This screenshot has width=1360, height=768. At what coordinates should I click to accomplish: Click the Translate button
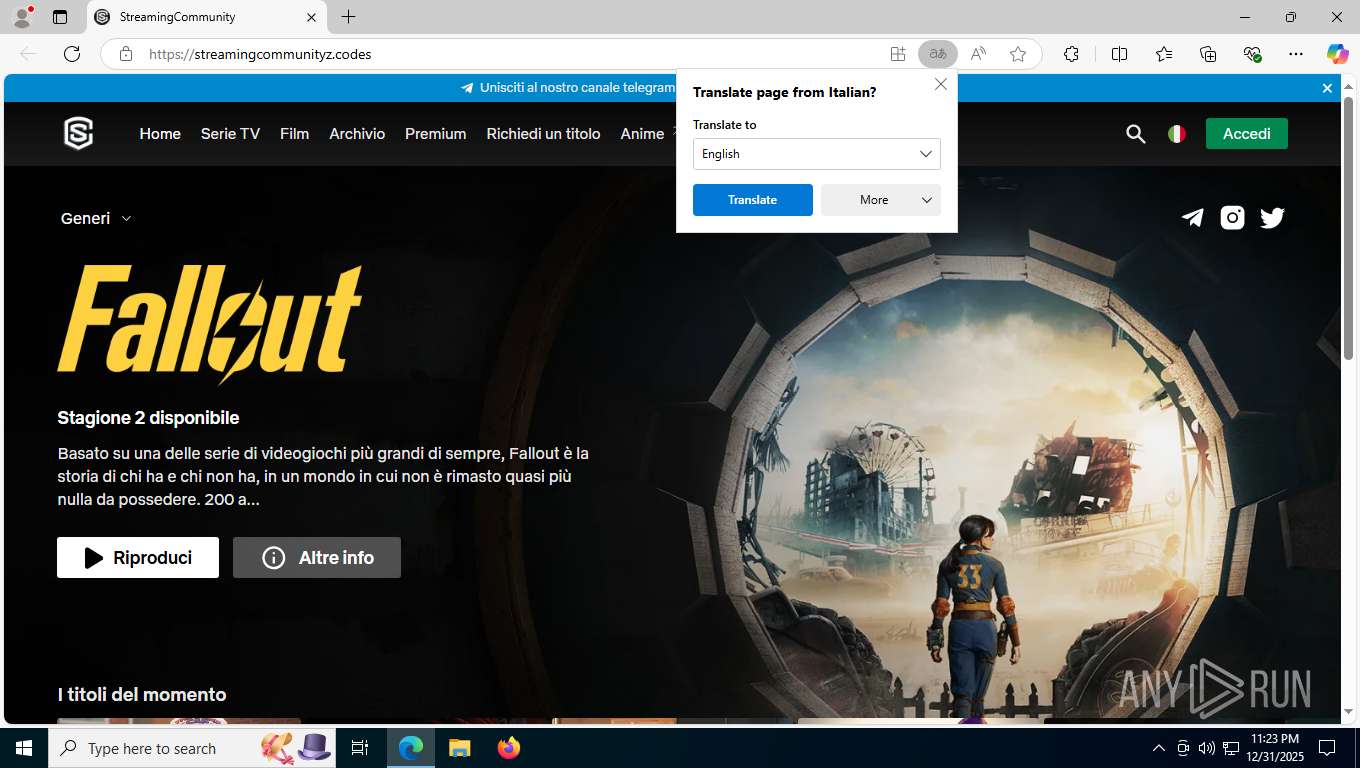point(753,200)
